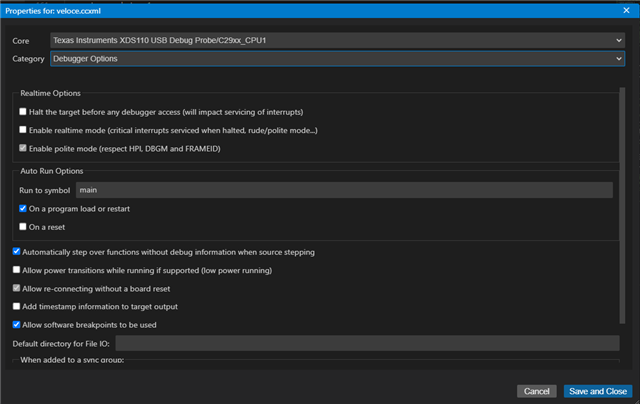Check Enable realtime mode option

[24, 130]
